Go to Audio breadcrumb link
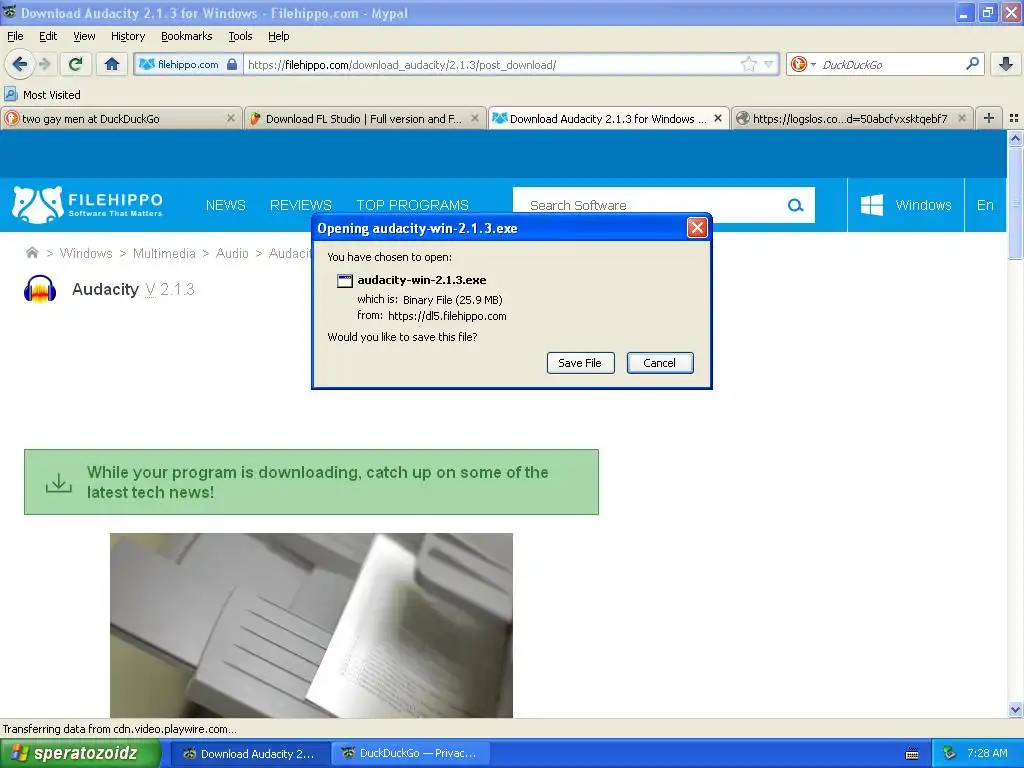Screen dimensions: 1024x768 [232, 253]
